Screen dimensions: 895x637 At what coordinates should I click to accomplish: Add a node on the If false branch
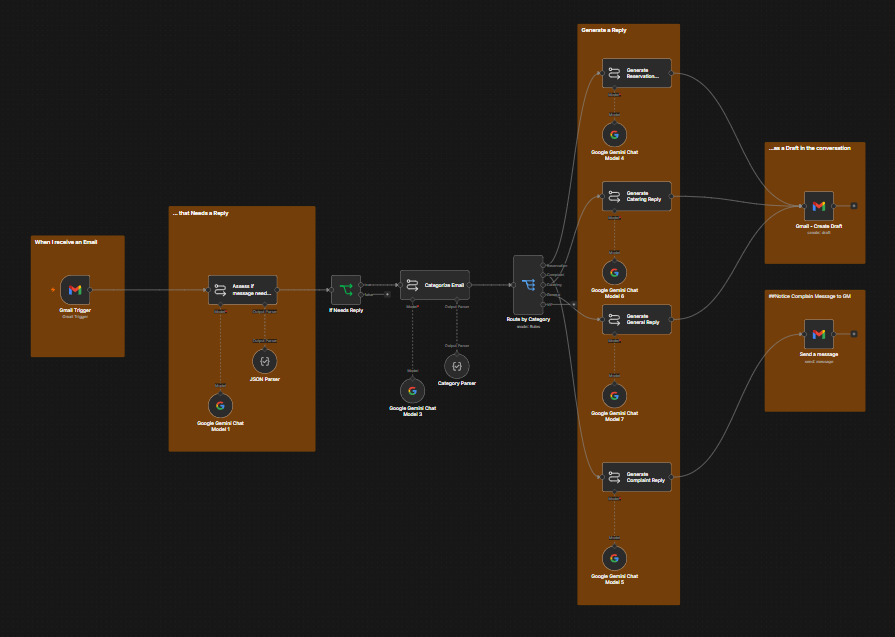click(388, 295)
